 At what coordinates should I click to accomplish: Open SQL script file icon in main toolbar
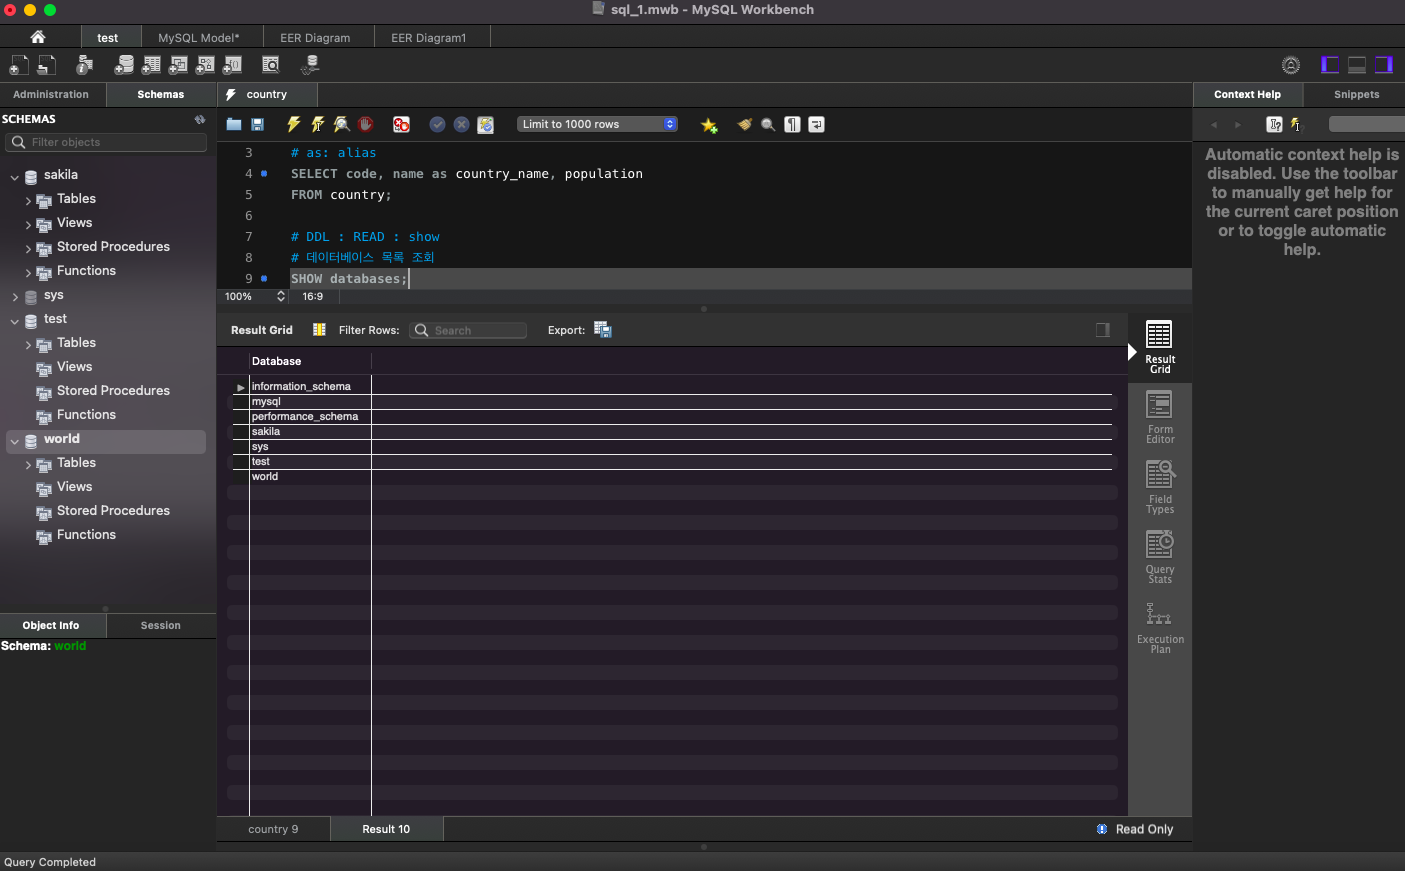click(x=46, y=65)
